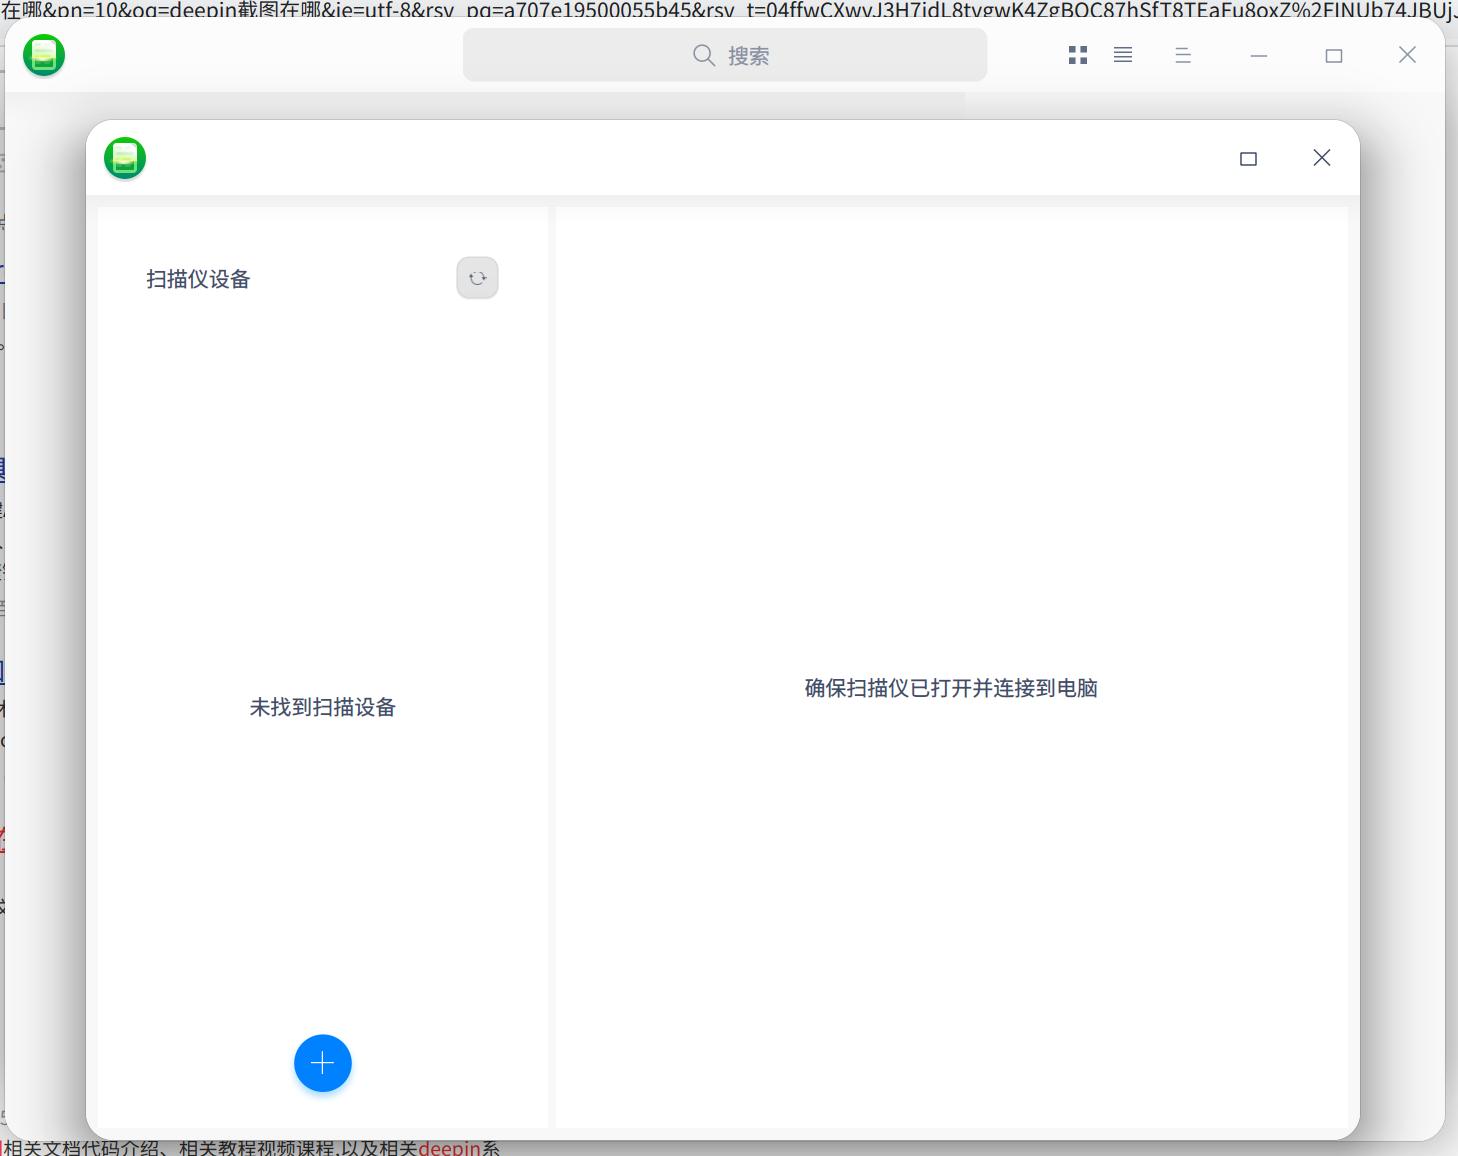Click the 确保扫描仪已打开并连接到电脑 message
1458x1156 pixels.
tap(951, 688)
